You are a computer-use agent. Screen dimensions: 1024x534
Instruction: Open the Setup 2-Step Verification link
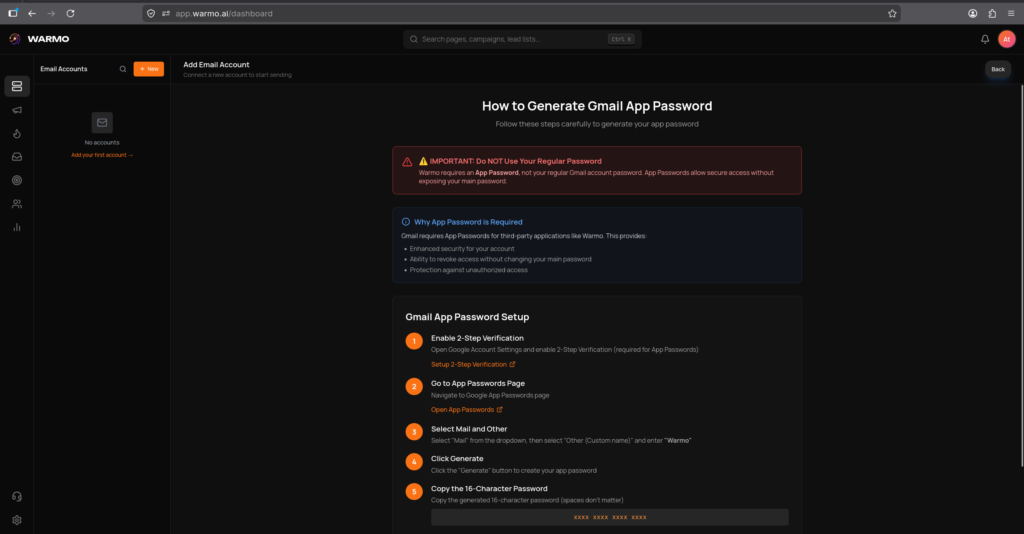coord(473,364)
